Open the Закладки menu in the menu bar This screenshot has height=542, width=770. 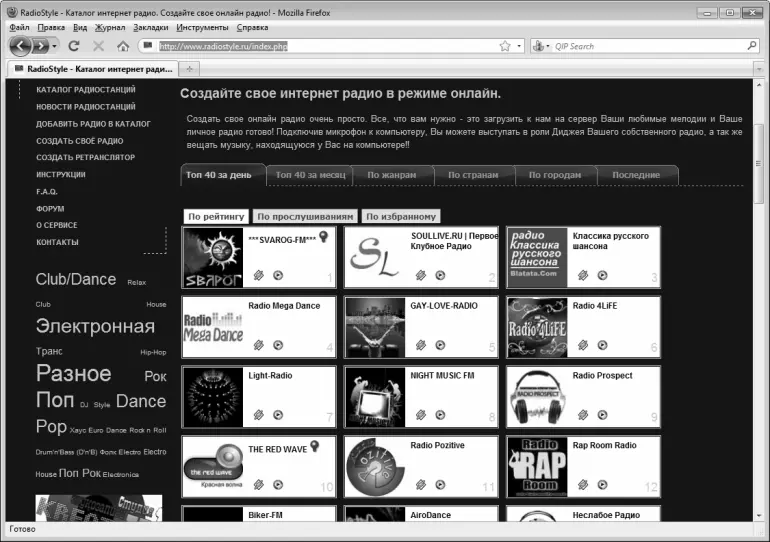pos(150,27)
